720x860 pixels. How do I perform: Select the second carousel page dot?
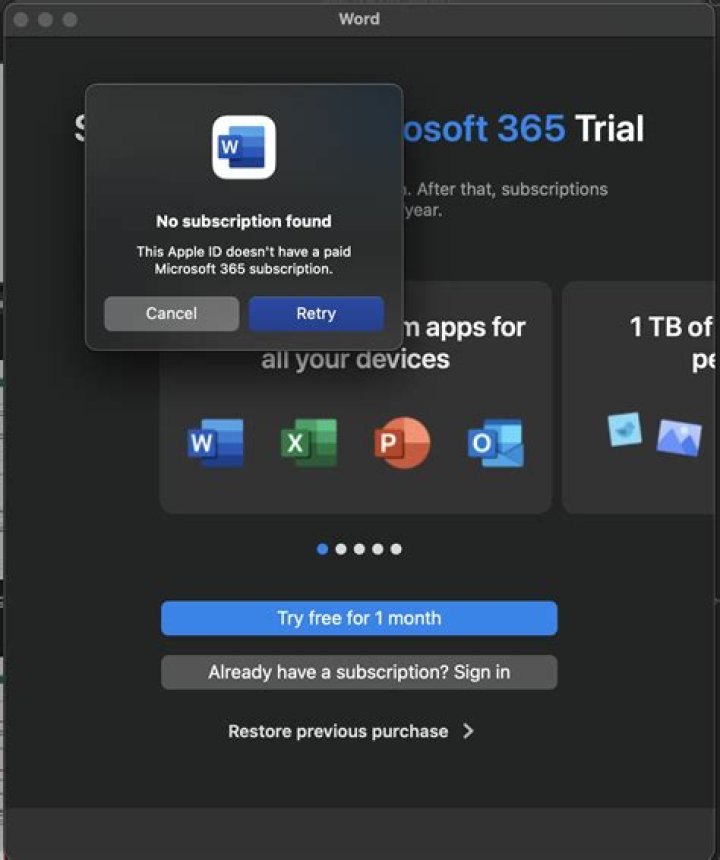pyautogui.click(x=341, y=549)
